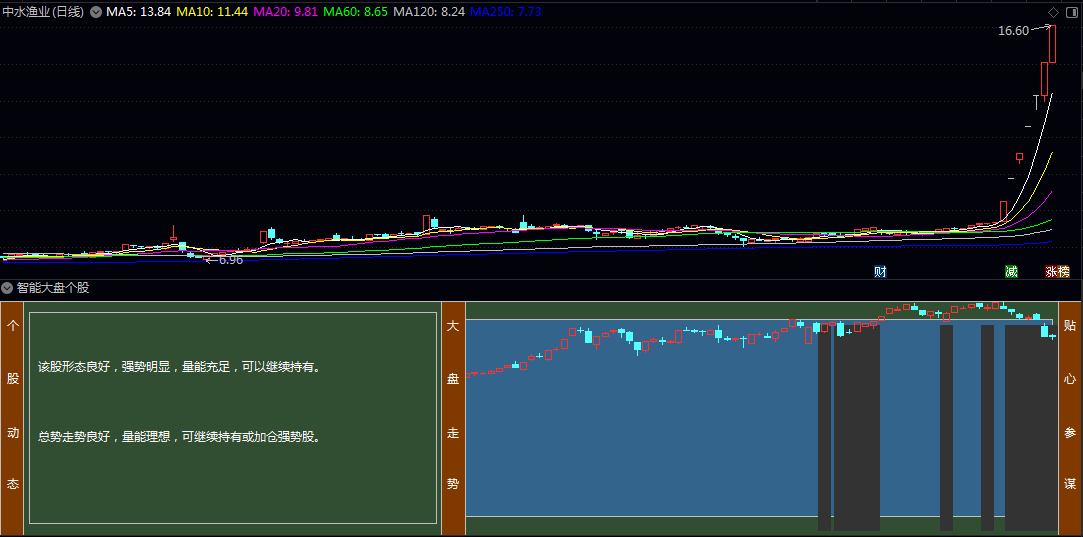Click the diamond marker icon in chart corner
The image size is (1083, 537).
click(1053, 12)
